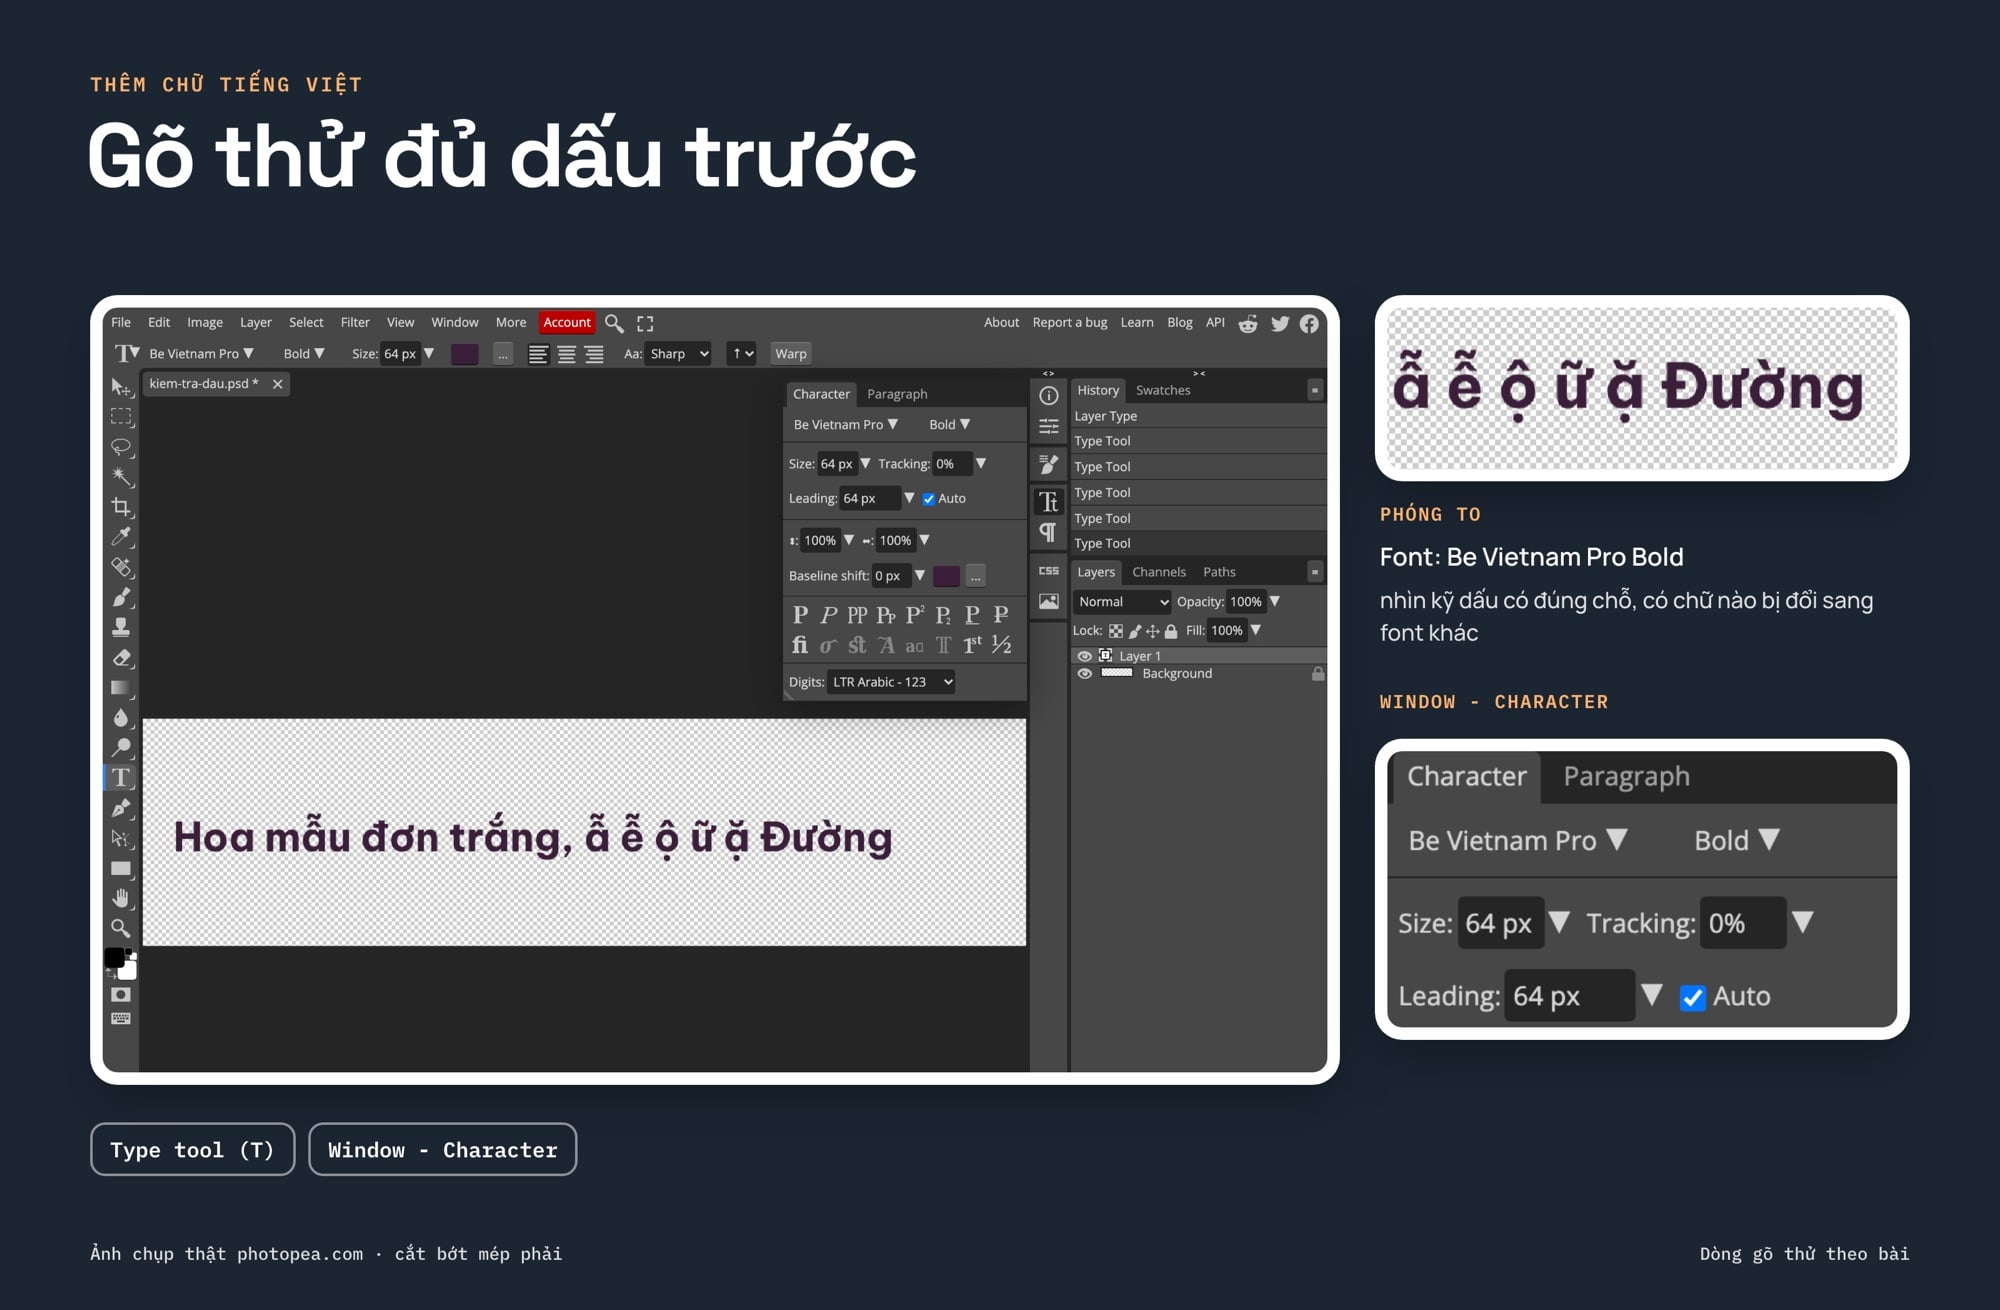Open the Facebook icon in the top right

(1309, 323)
